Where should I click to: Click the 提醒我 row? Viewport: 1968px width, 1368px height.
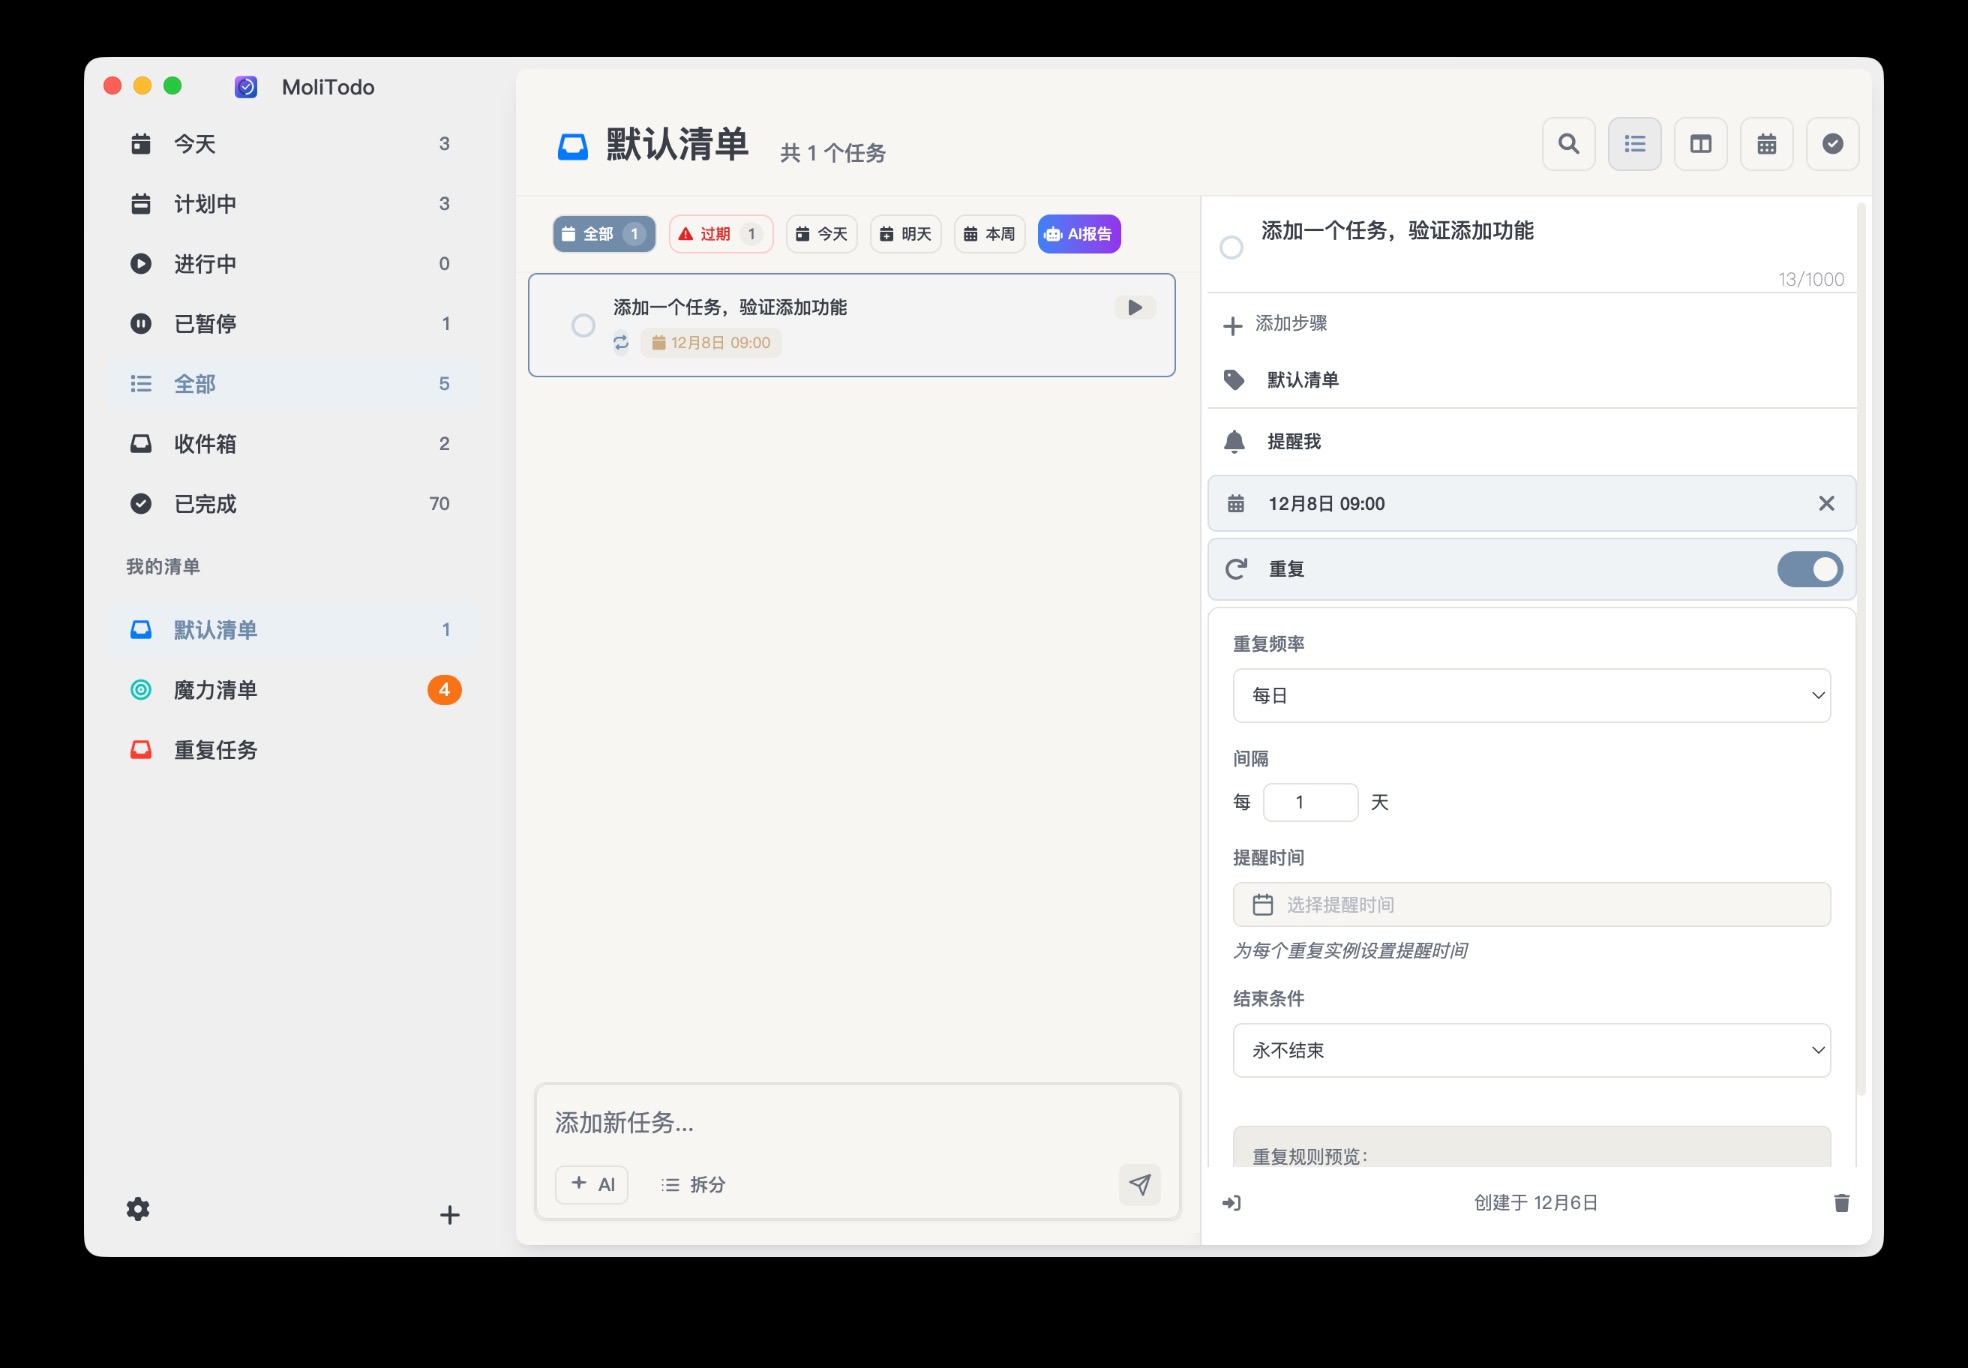[x=1531, y=441]
